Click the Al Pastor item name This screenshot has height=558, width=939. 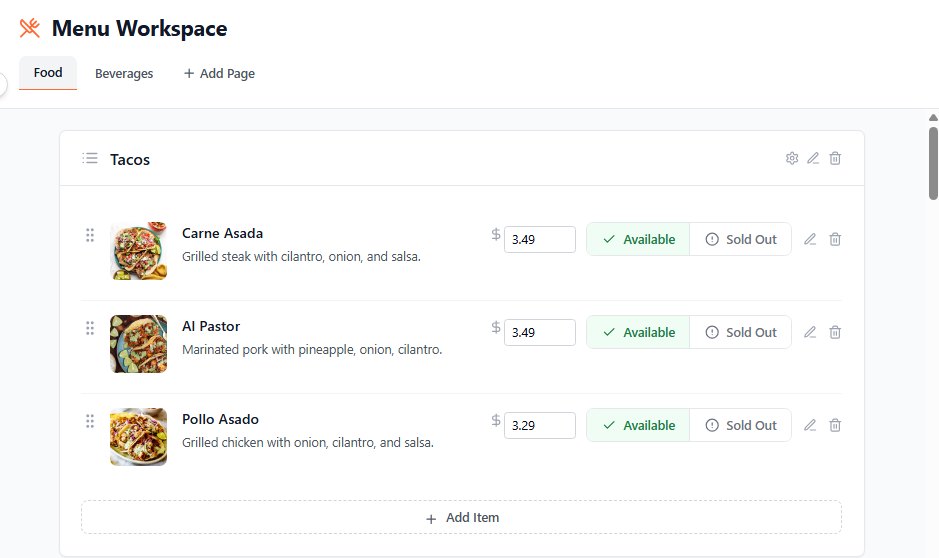tap(211, 326)
